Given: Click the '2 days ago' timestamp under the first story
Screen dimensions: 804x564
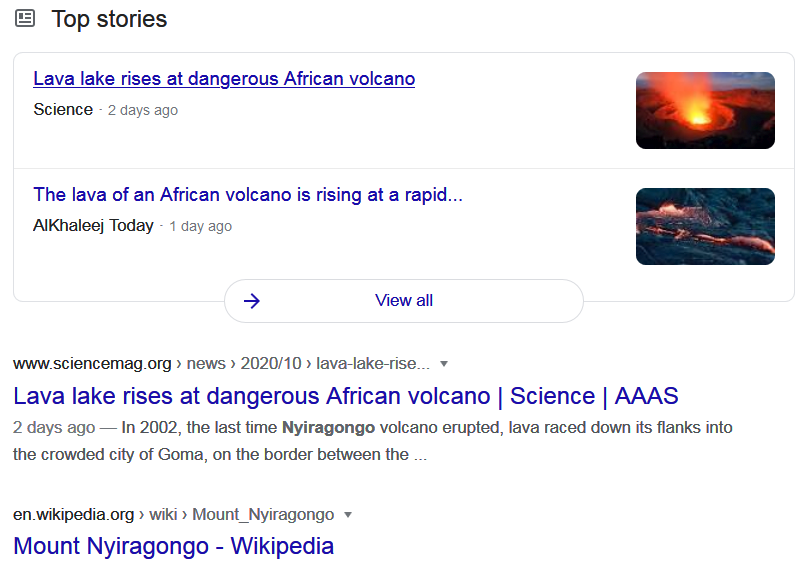Looking at the screenshot, I should tap(143, 110).
